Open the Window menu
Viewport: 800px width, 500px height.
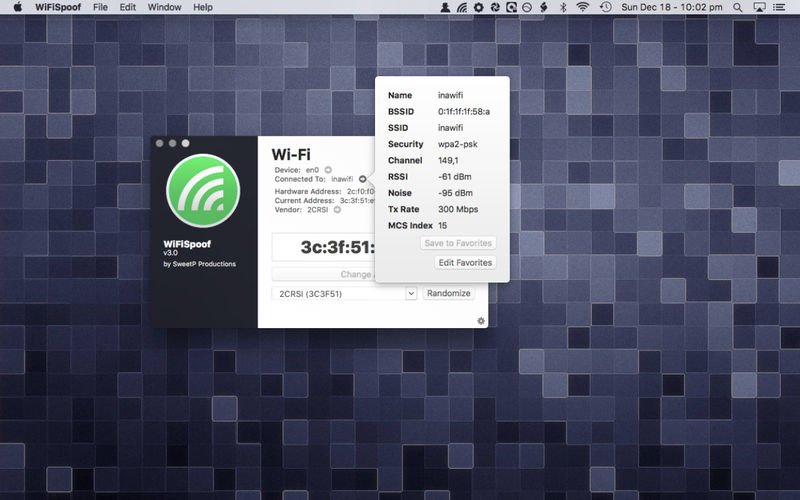[x=163, y=7]
